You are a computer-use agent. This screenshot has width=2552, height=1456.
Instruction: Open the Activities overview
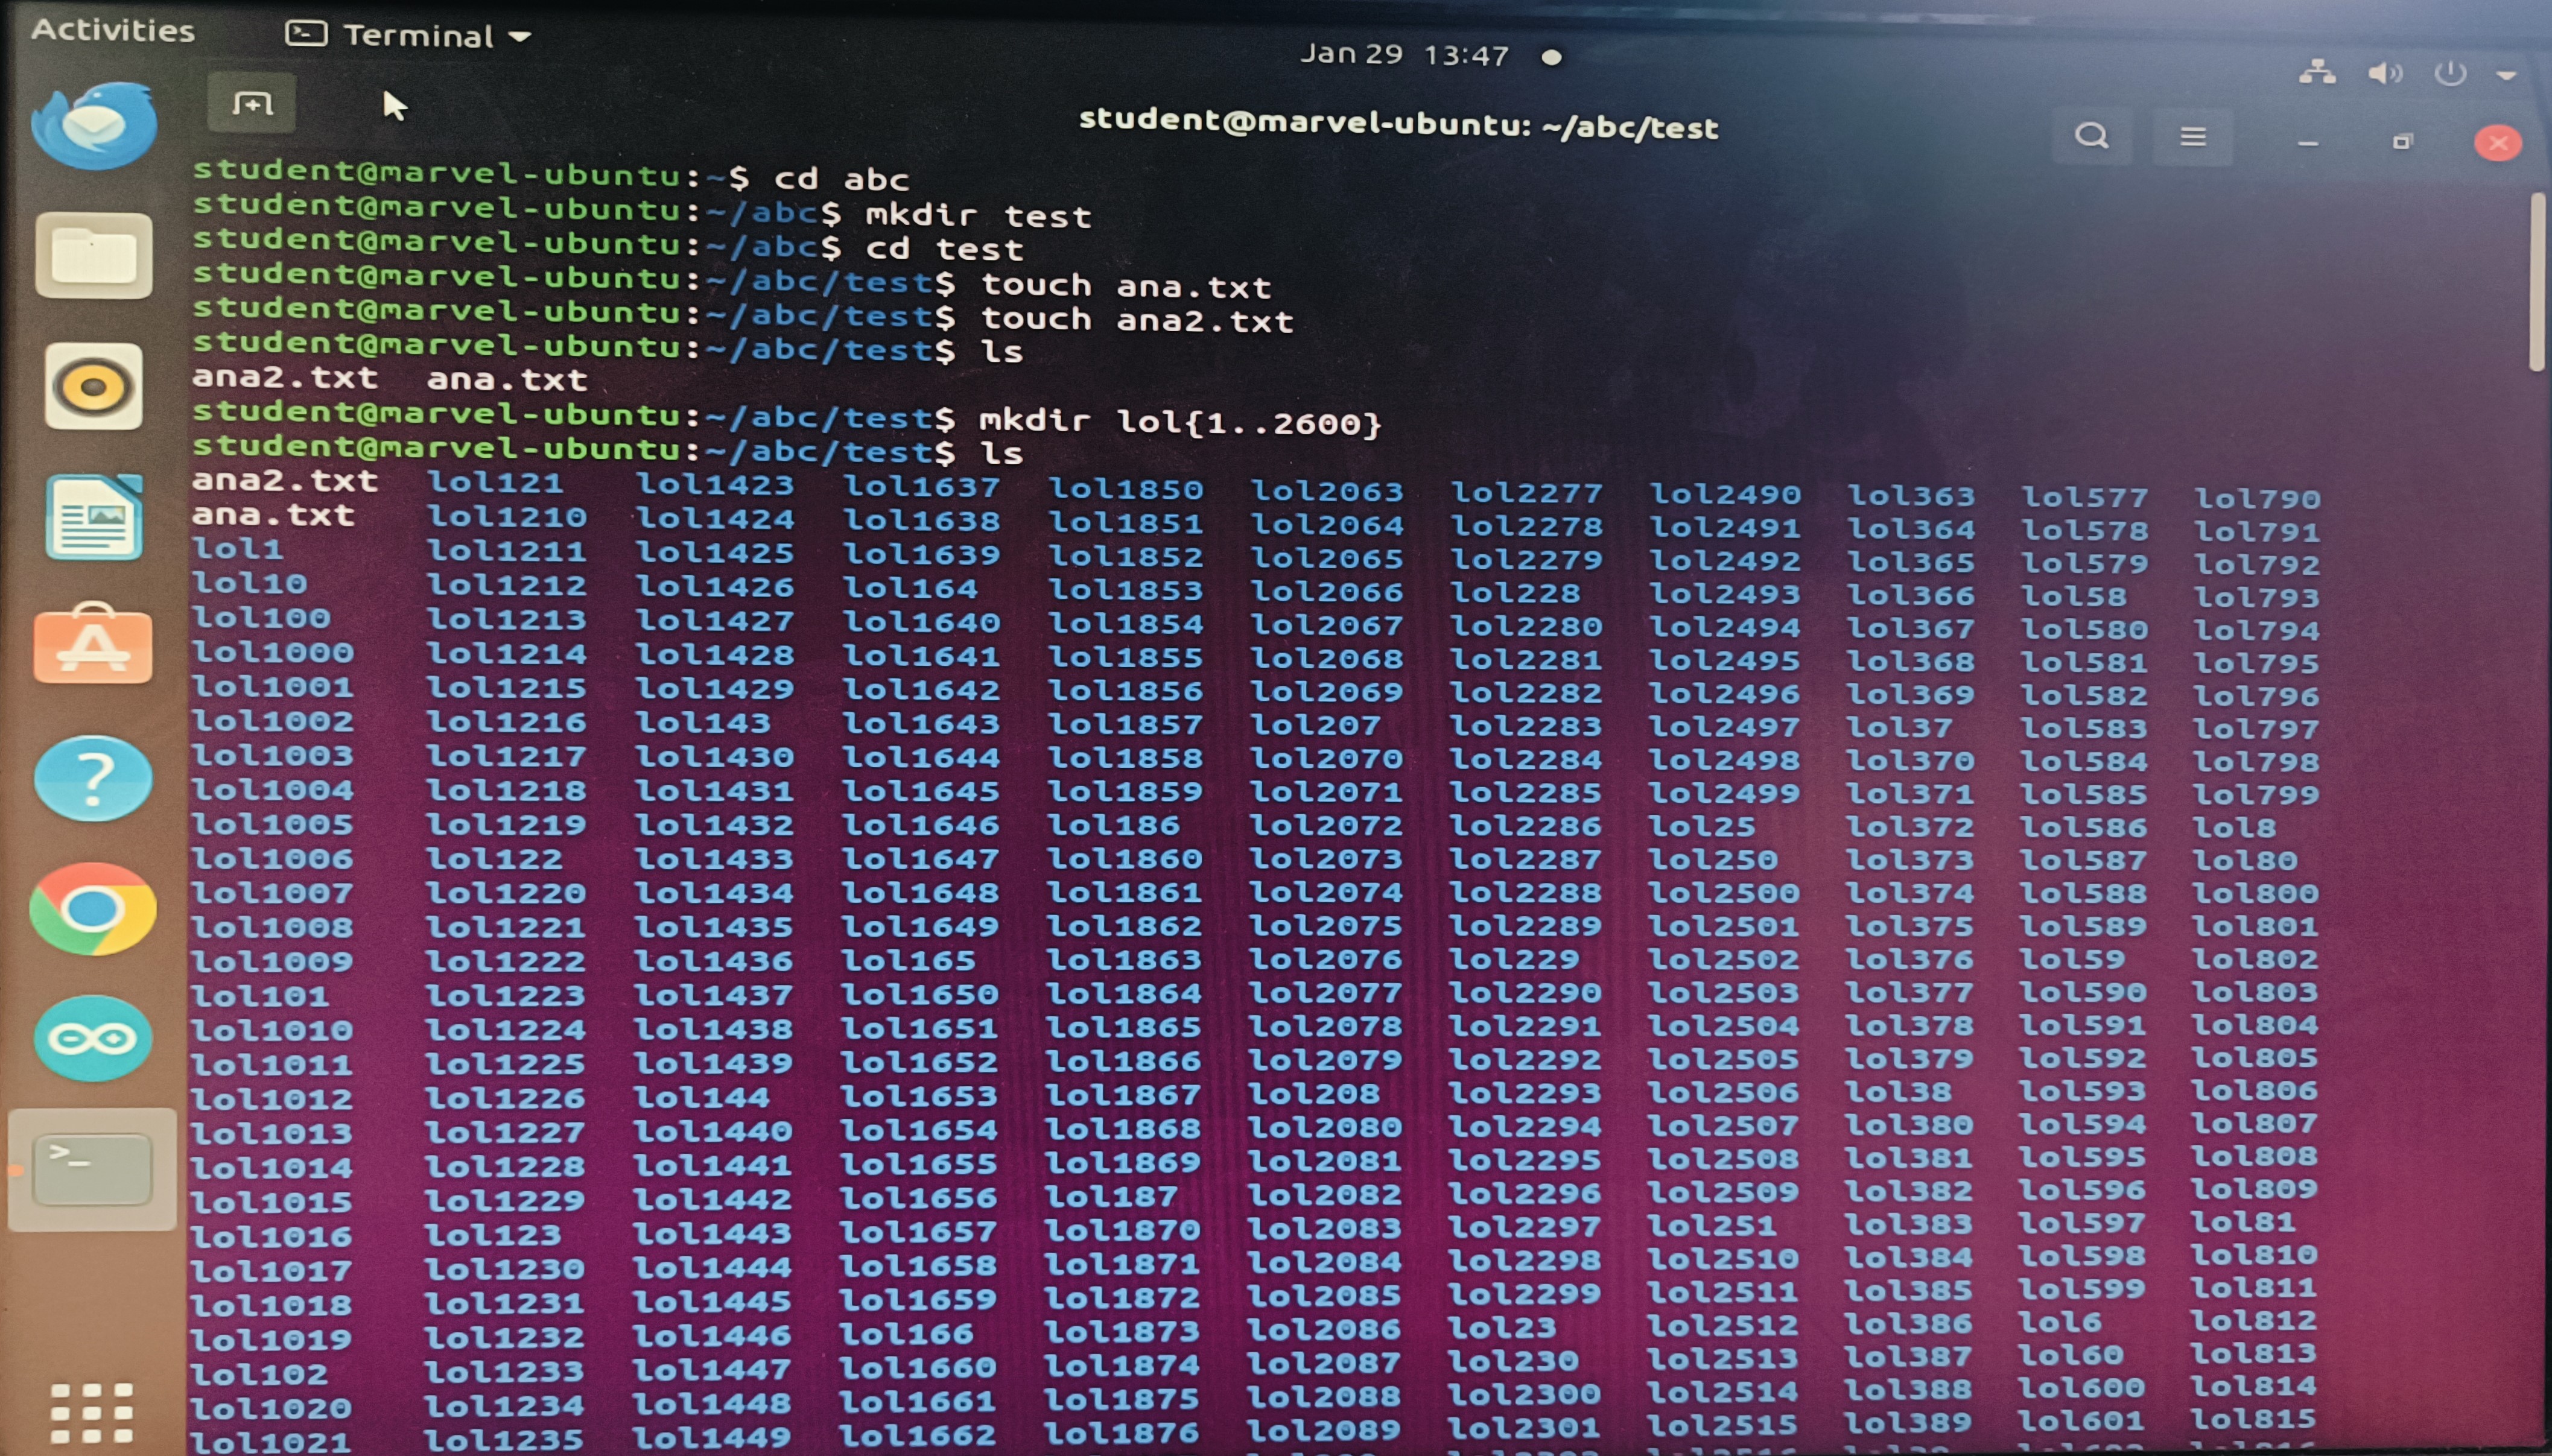tap(113, 30)
